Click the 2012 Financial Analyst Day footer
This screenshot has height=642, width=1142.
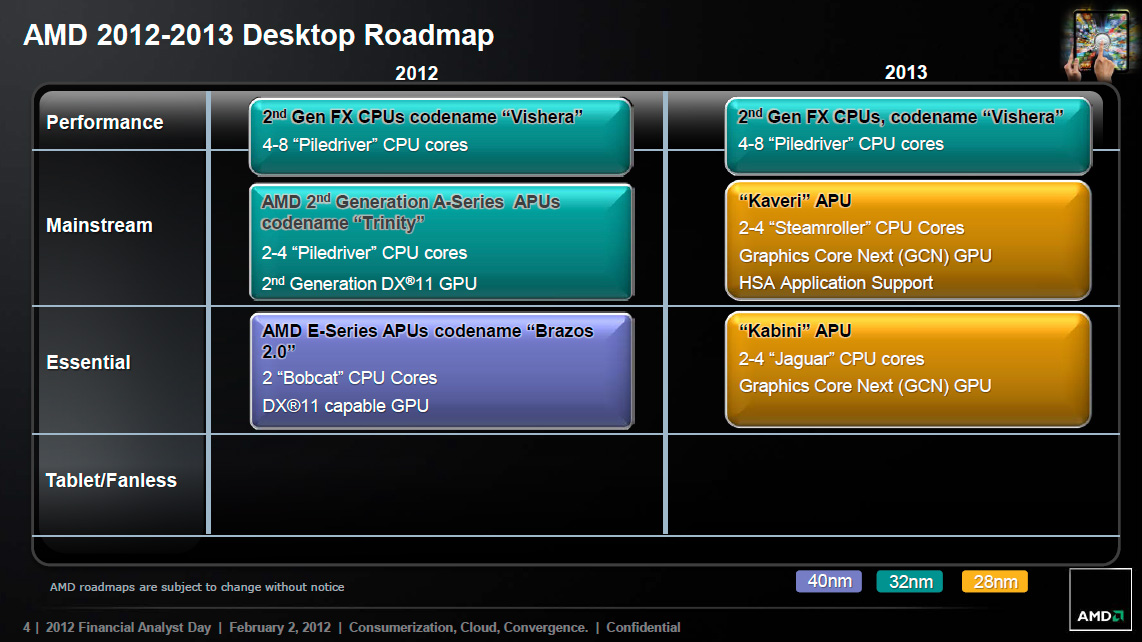click(x=128, y=627)
